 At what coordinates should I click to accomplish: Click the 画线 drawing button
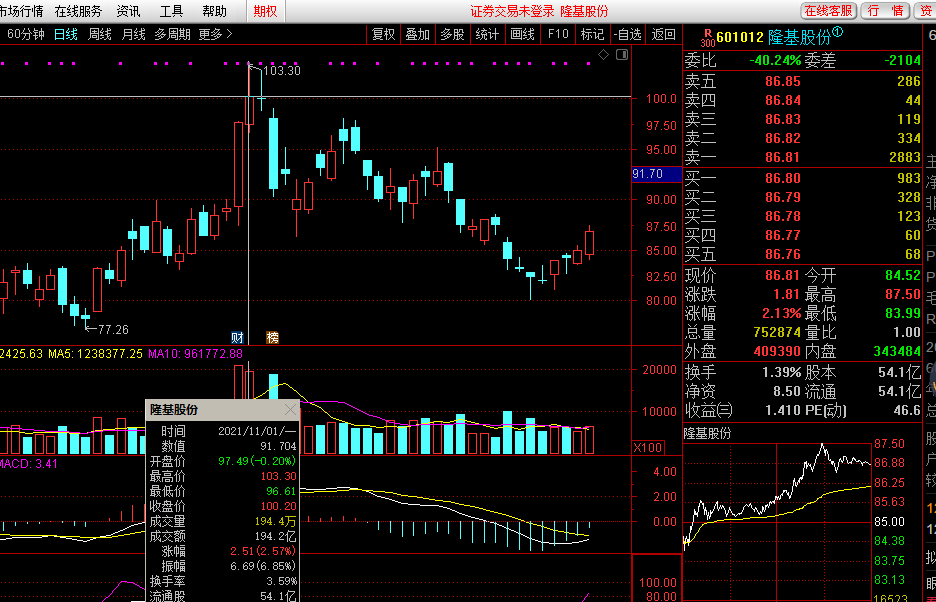tap(522, 35)
